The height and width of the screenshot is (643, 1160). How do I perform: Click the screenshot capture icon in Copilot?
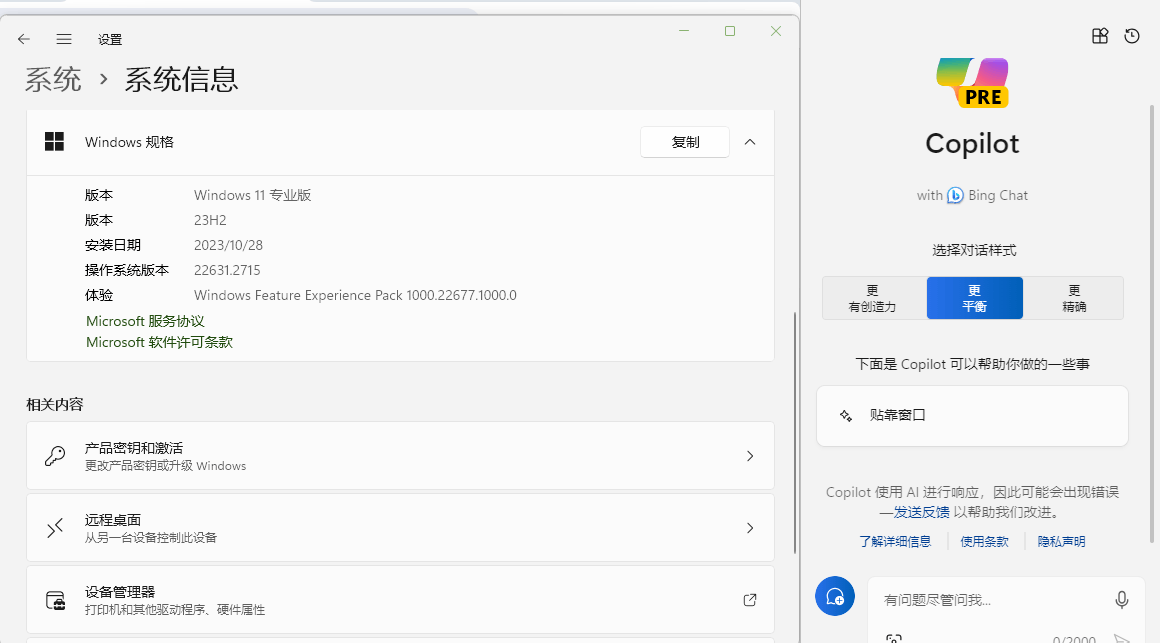click(x=894, y=638)
